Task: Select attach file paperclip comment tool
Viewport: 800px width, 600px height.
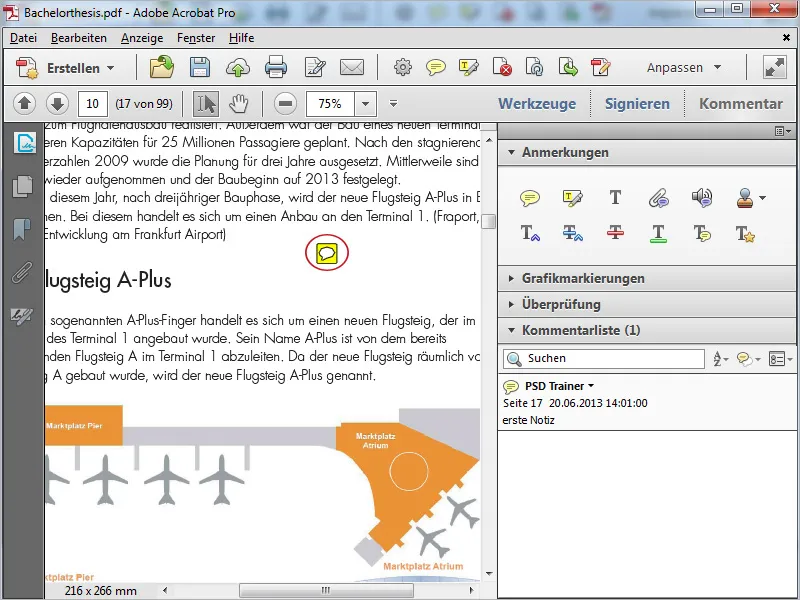Action: click(658, 197)
